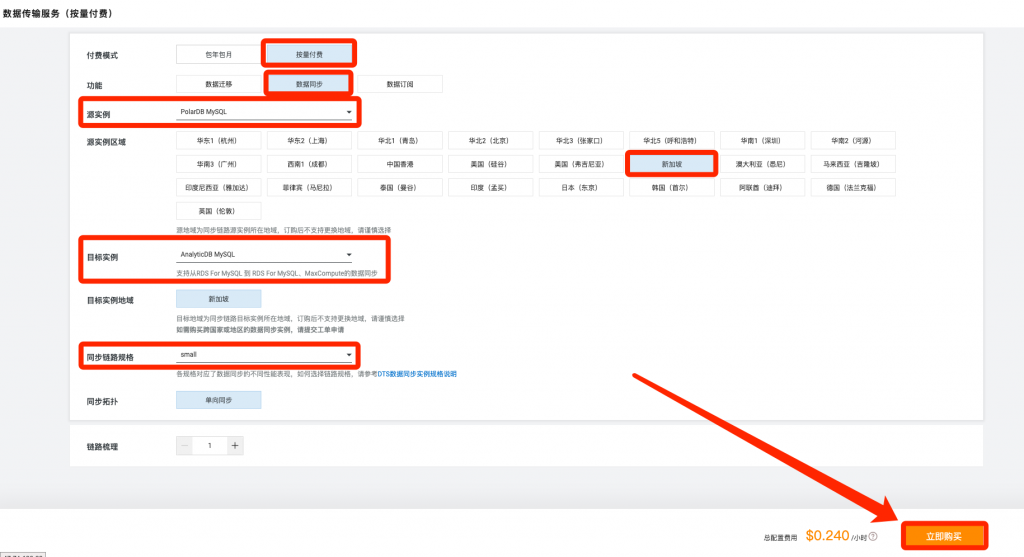Select region 德国（法兰克福）
Image resolution: width=1024 pixels, height=557 pixels.
point(853,187)
